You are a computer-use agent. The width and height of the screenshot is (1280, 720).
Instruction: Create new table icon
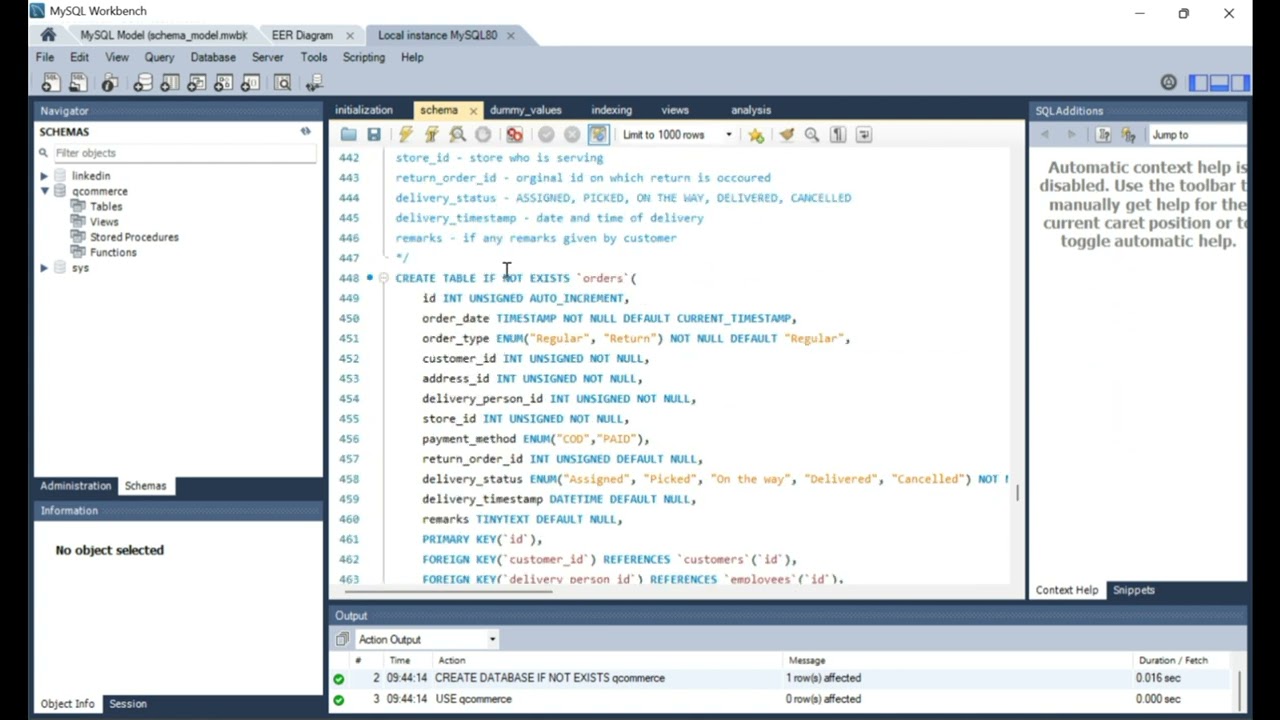pyautogui.click(x=170, y=84)
